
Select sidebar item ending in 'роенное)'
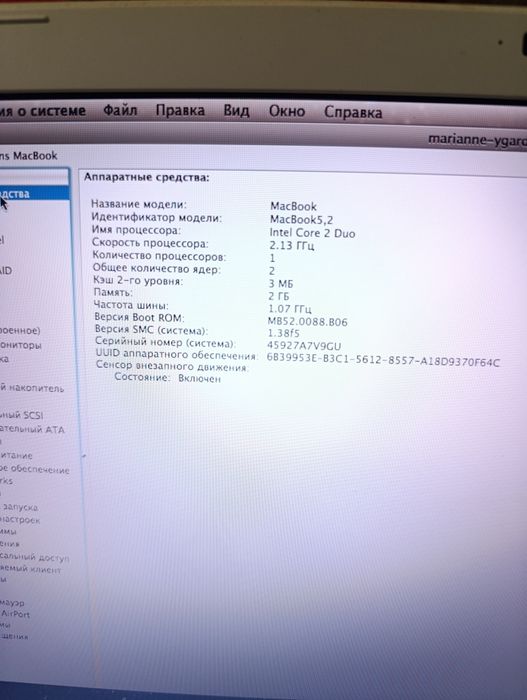coord(20,331)
